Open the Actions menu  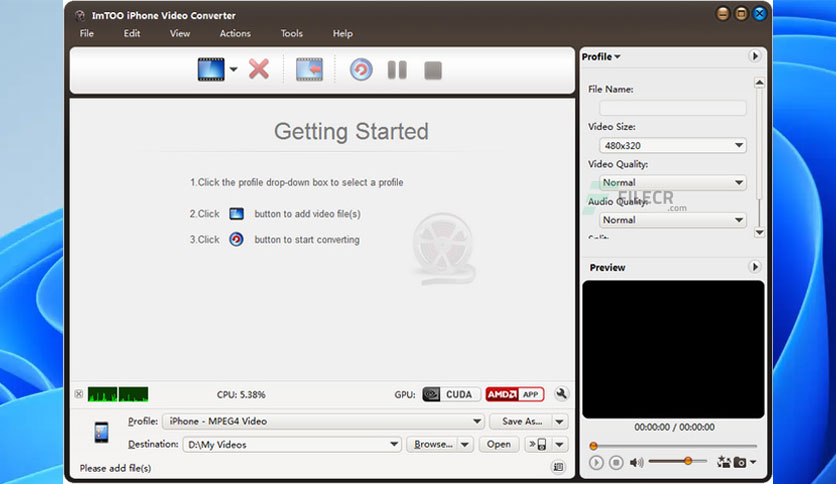(235, 33)
